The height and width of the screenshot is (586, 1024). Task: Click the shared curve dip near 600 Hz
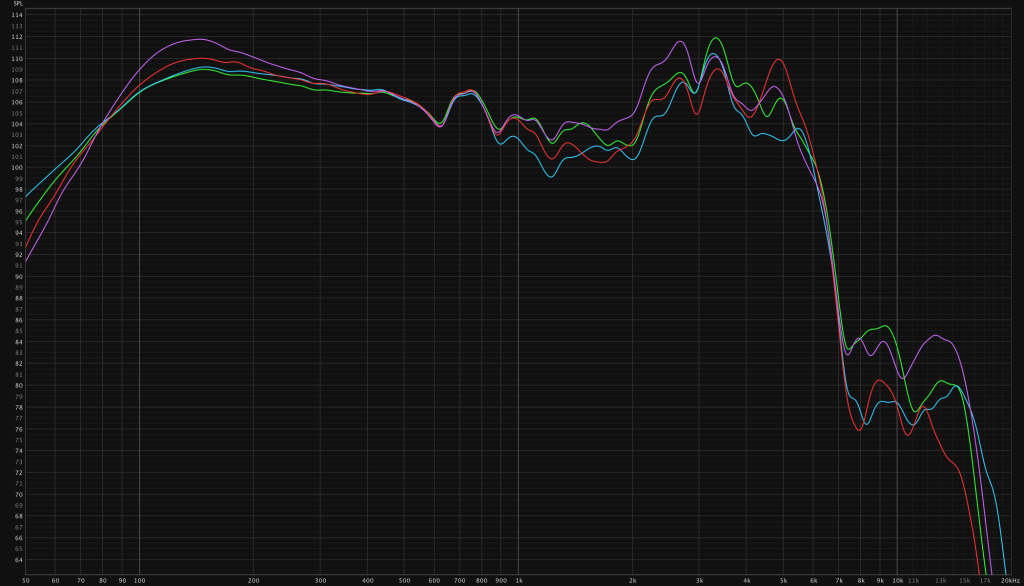point(440,125)
